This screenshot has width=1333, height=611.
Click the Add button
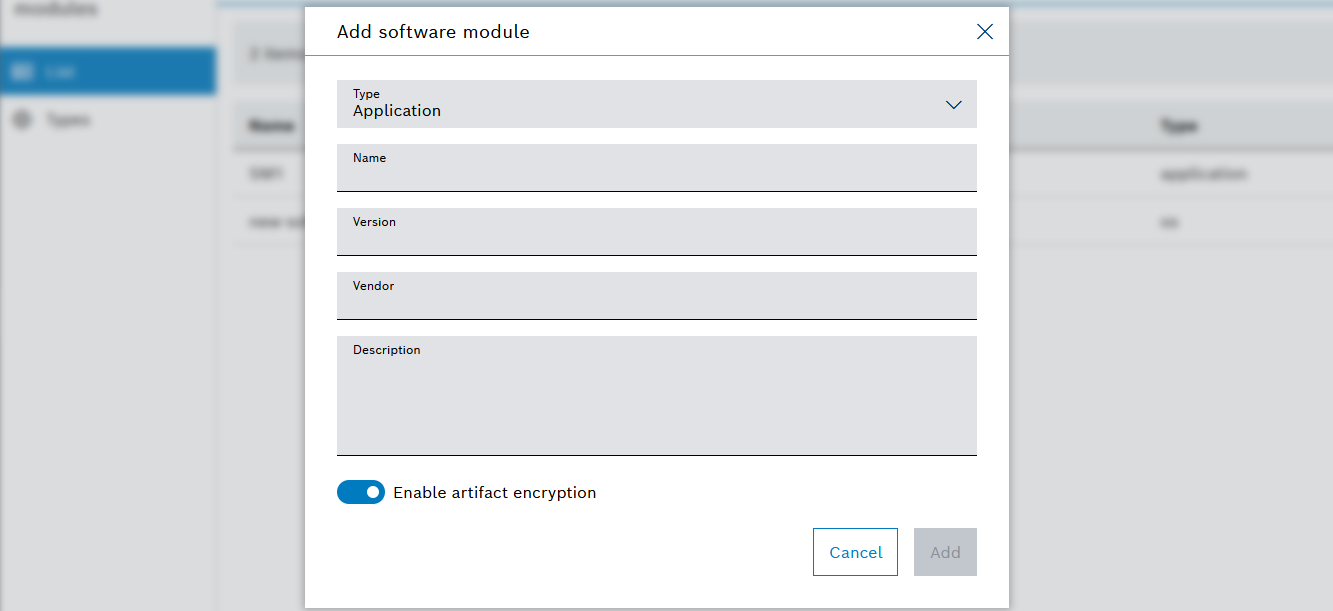(944, 552)
